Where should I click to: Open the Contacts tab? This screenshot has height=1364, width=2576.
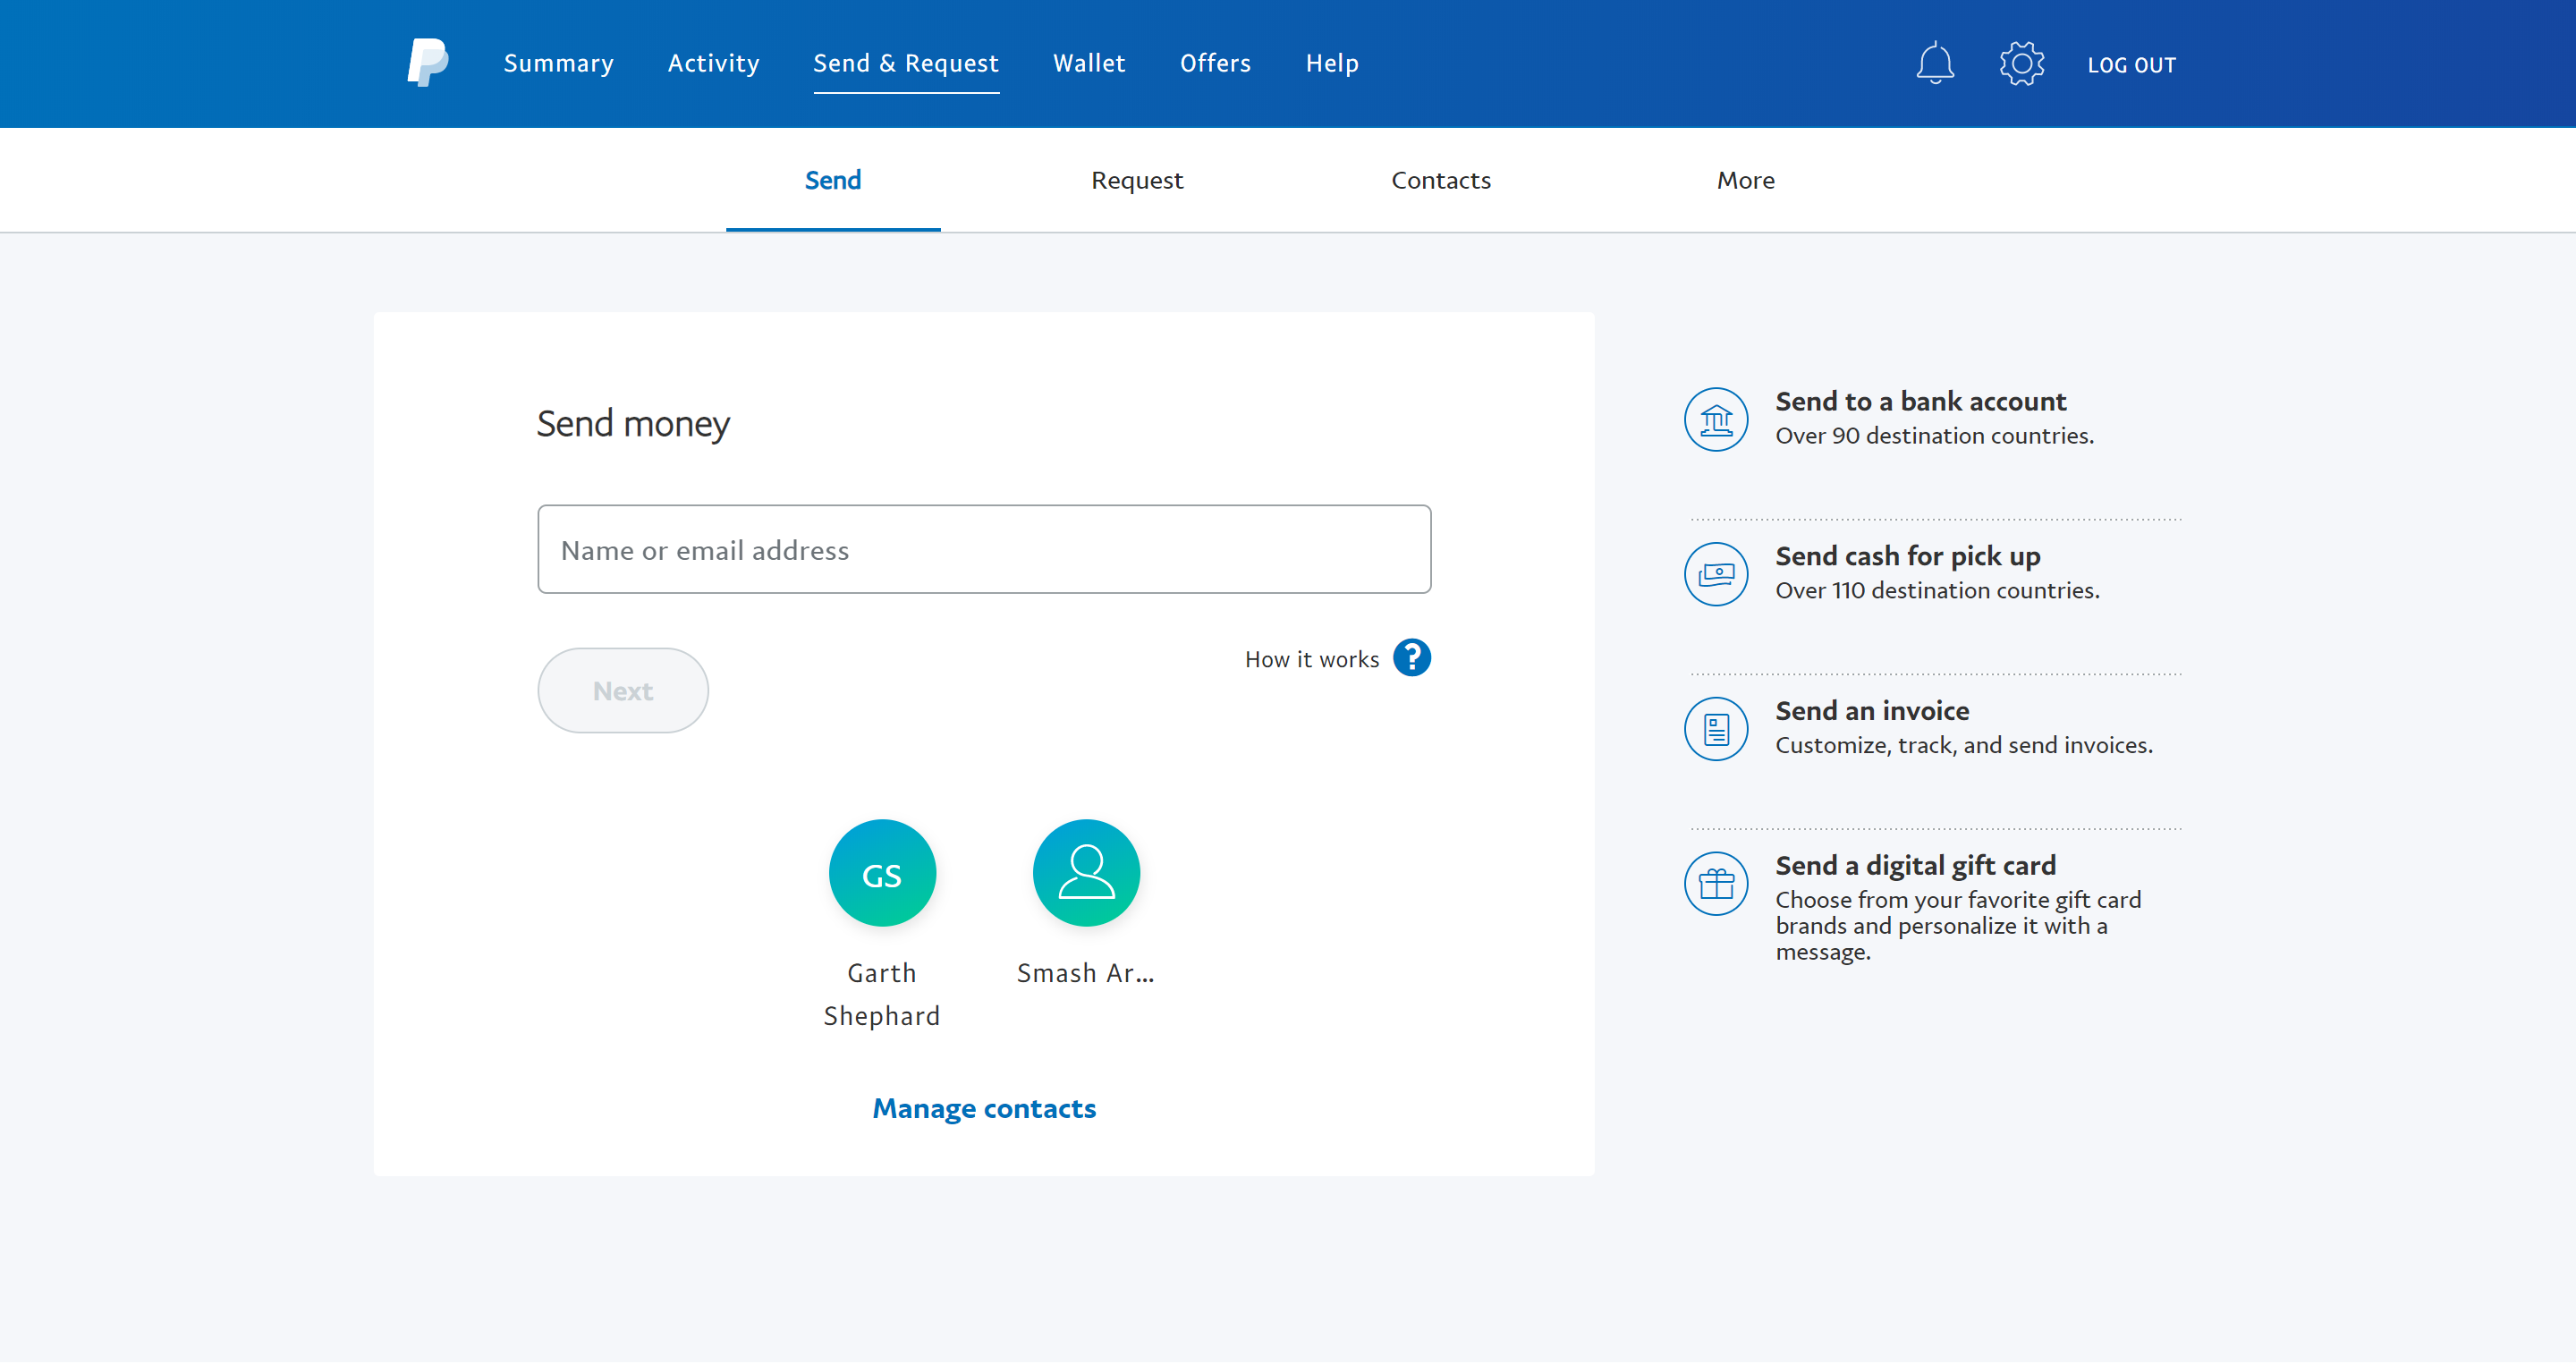[1441, 180]
